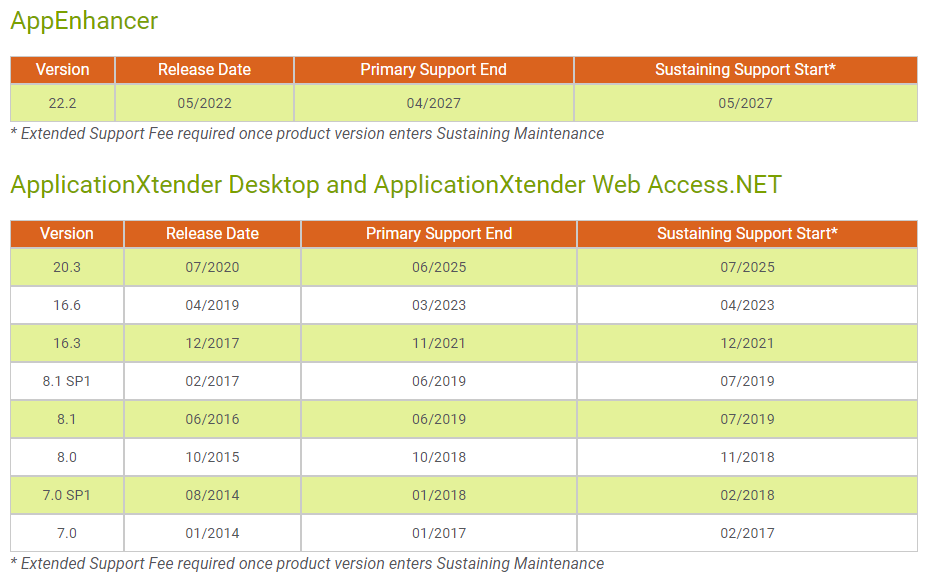The width and height of the screenshot is (939, 581).
Task: Click Sustaining Support Start header in ApplicationXtender table
Action: pyautogui.click(x=747, y=234)
